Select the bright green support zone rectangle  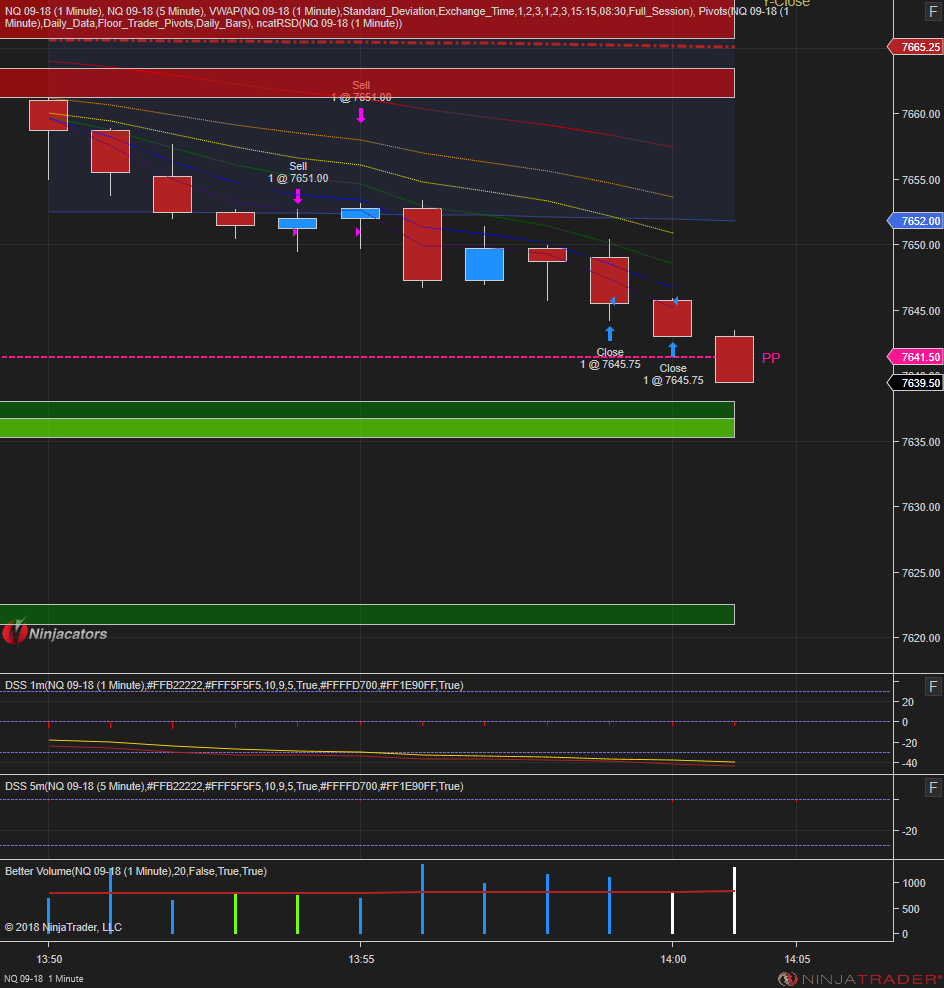click(367, 428)
